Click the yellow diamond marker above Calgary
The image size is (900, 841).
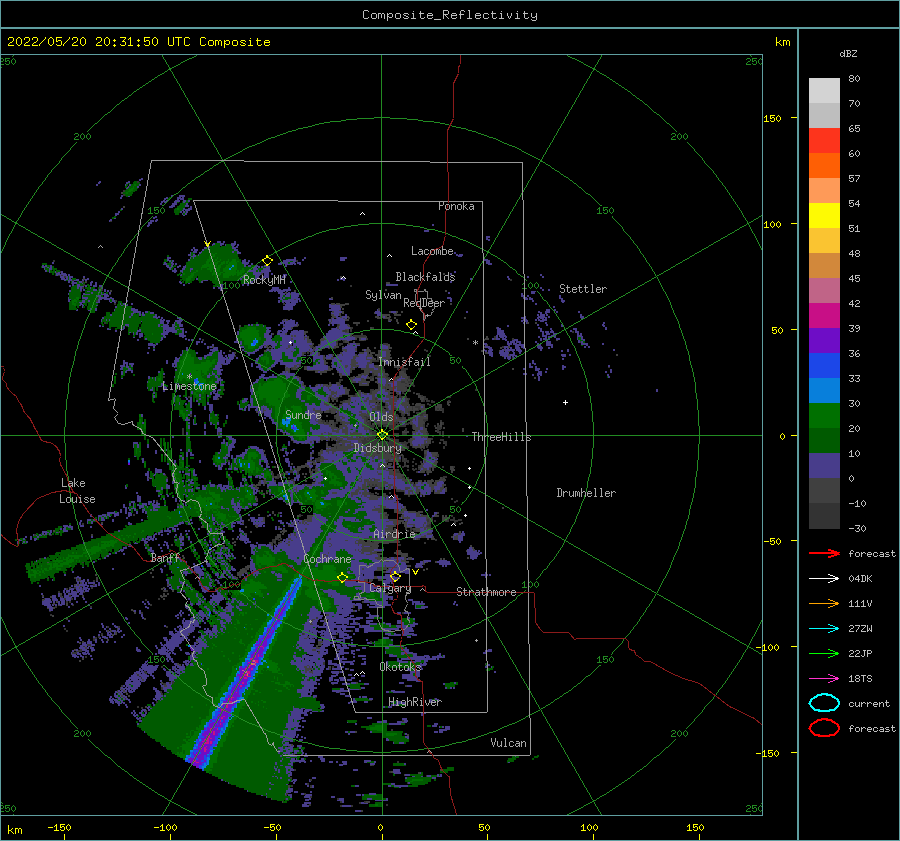[395, 576]
